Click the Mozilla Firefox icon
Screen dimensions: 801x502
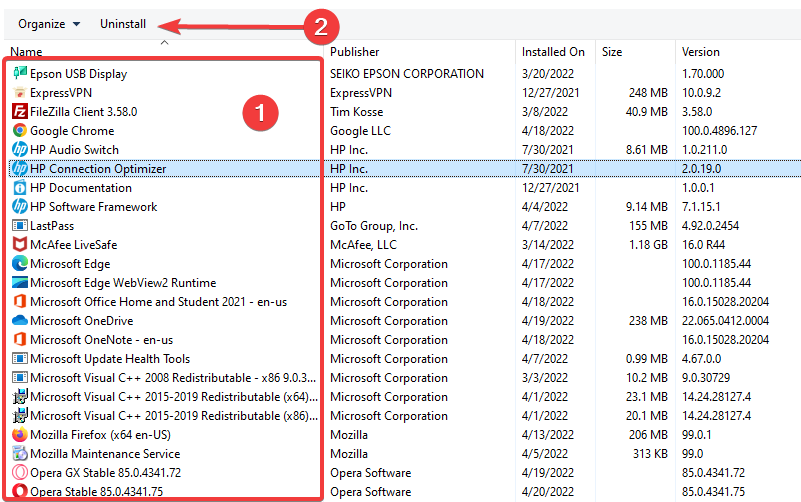coord(20,435)
